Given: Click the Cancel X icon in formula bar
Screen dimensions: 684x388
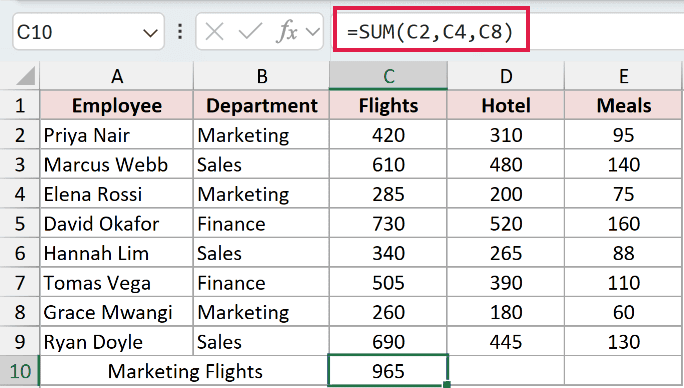Looking at the screenshot, I should tap(214, 32).
